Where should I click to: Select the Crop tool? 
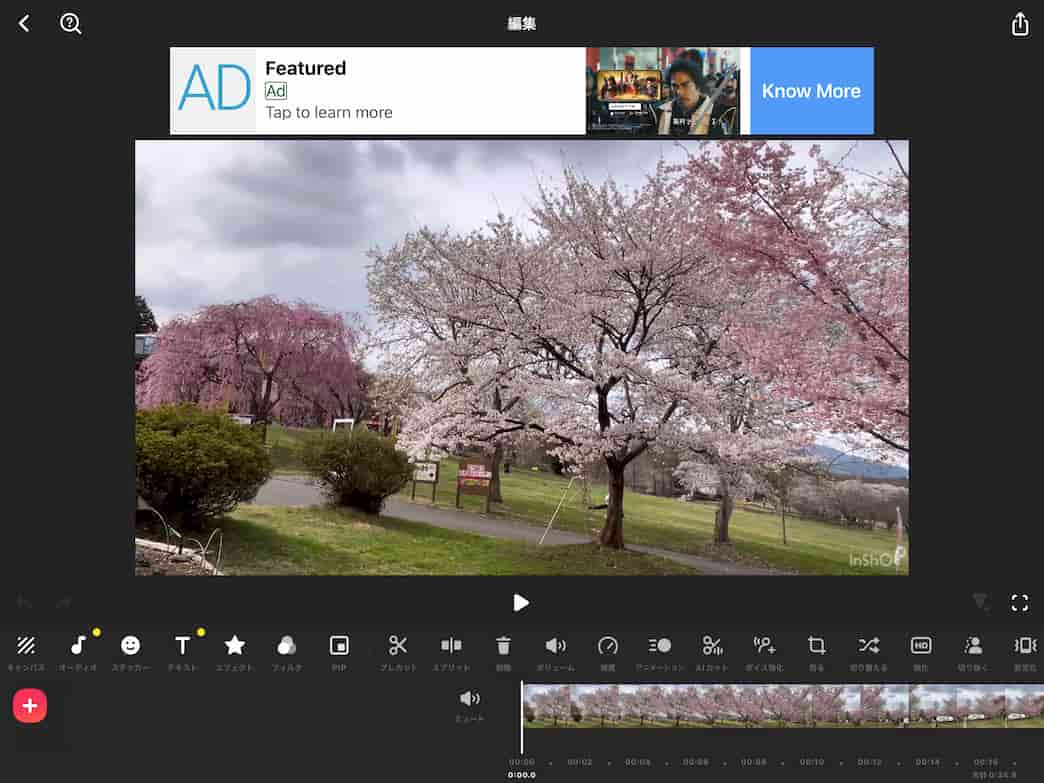coord(816,646)
